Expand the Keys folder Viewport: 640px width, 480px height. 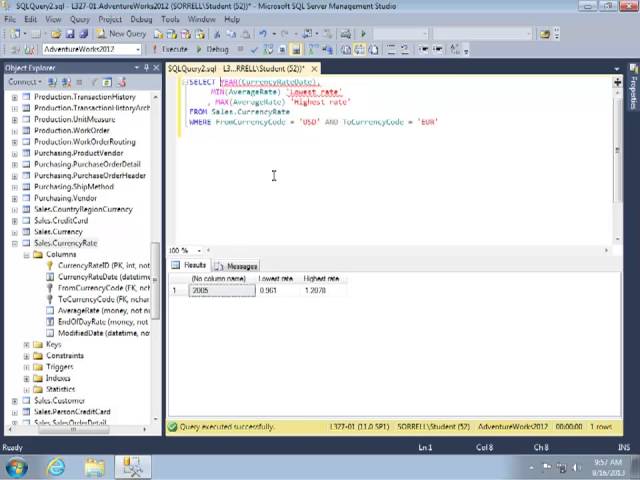pos(27,345)
